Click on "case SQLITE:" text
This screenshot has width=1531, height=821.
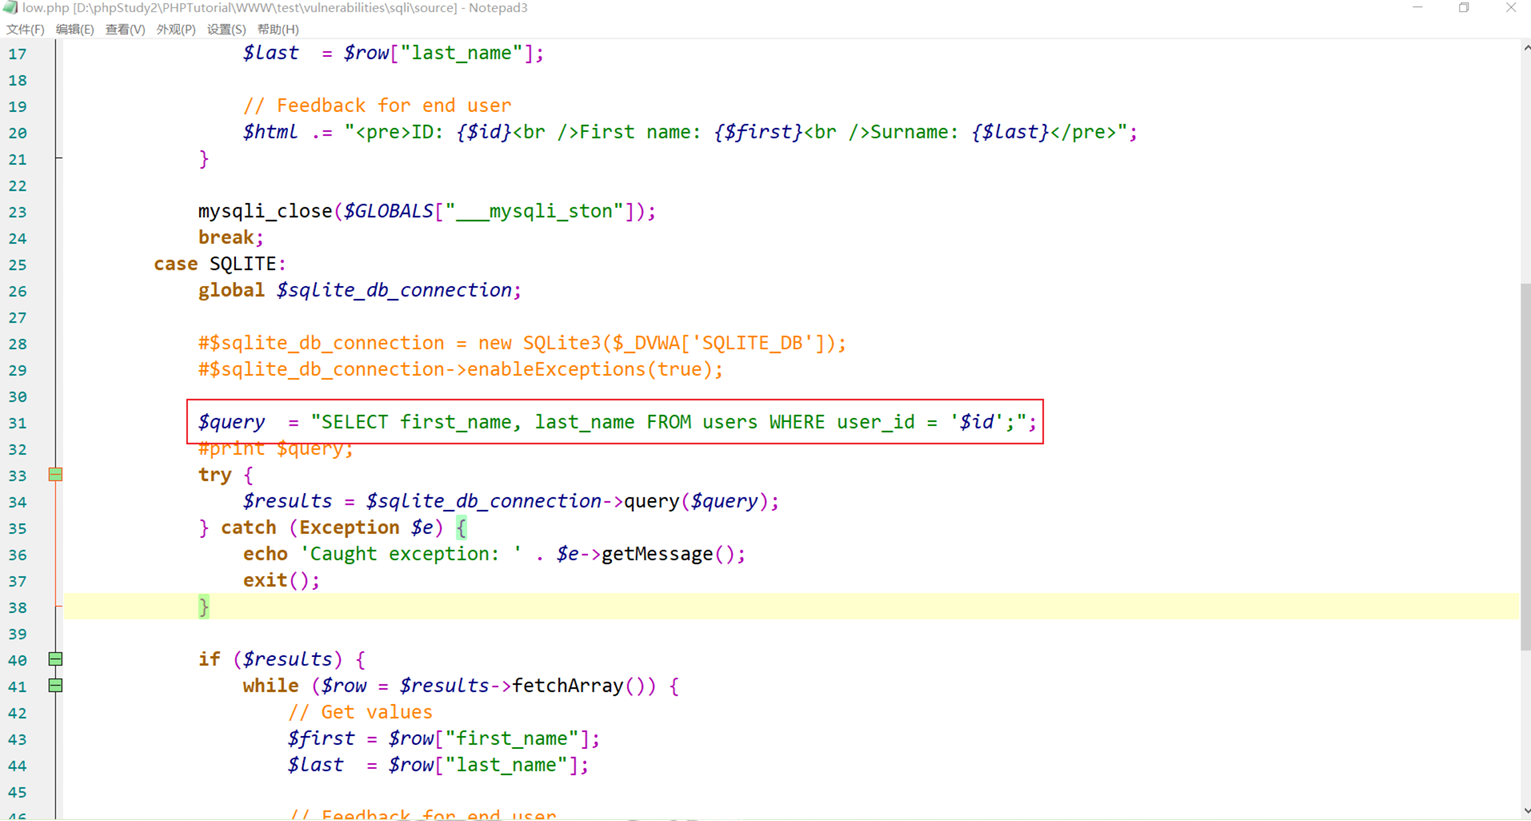(x=220, y=264)
